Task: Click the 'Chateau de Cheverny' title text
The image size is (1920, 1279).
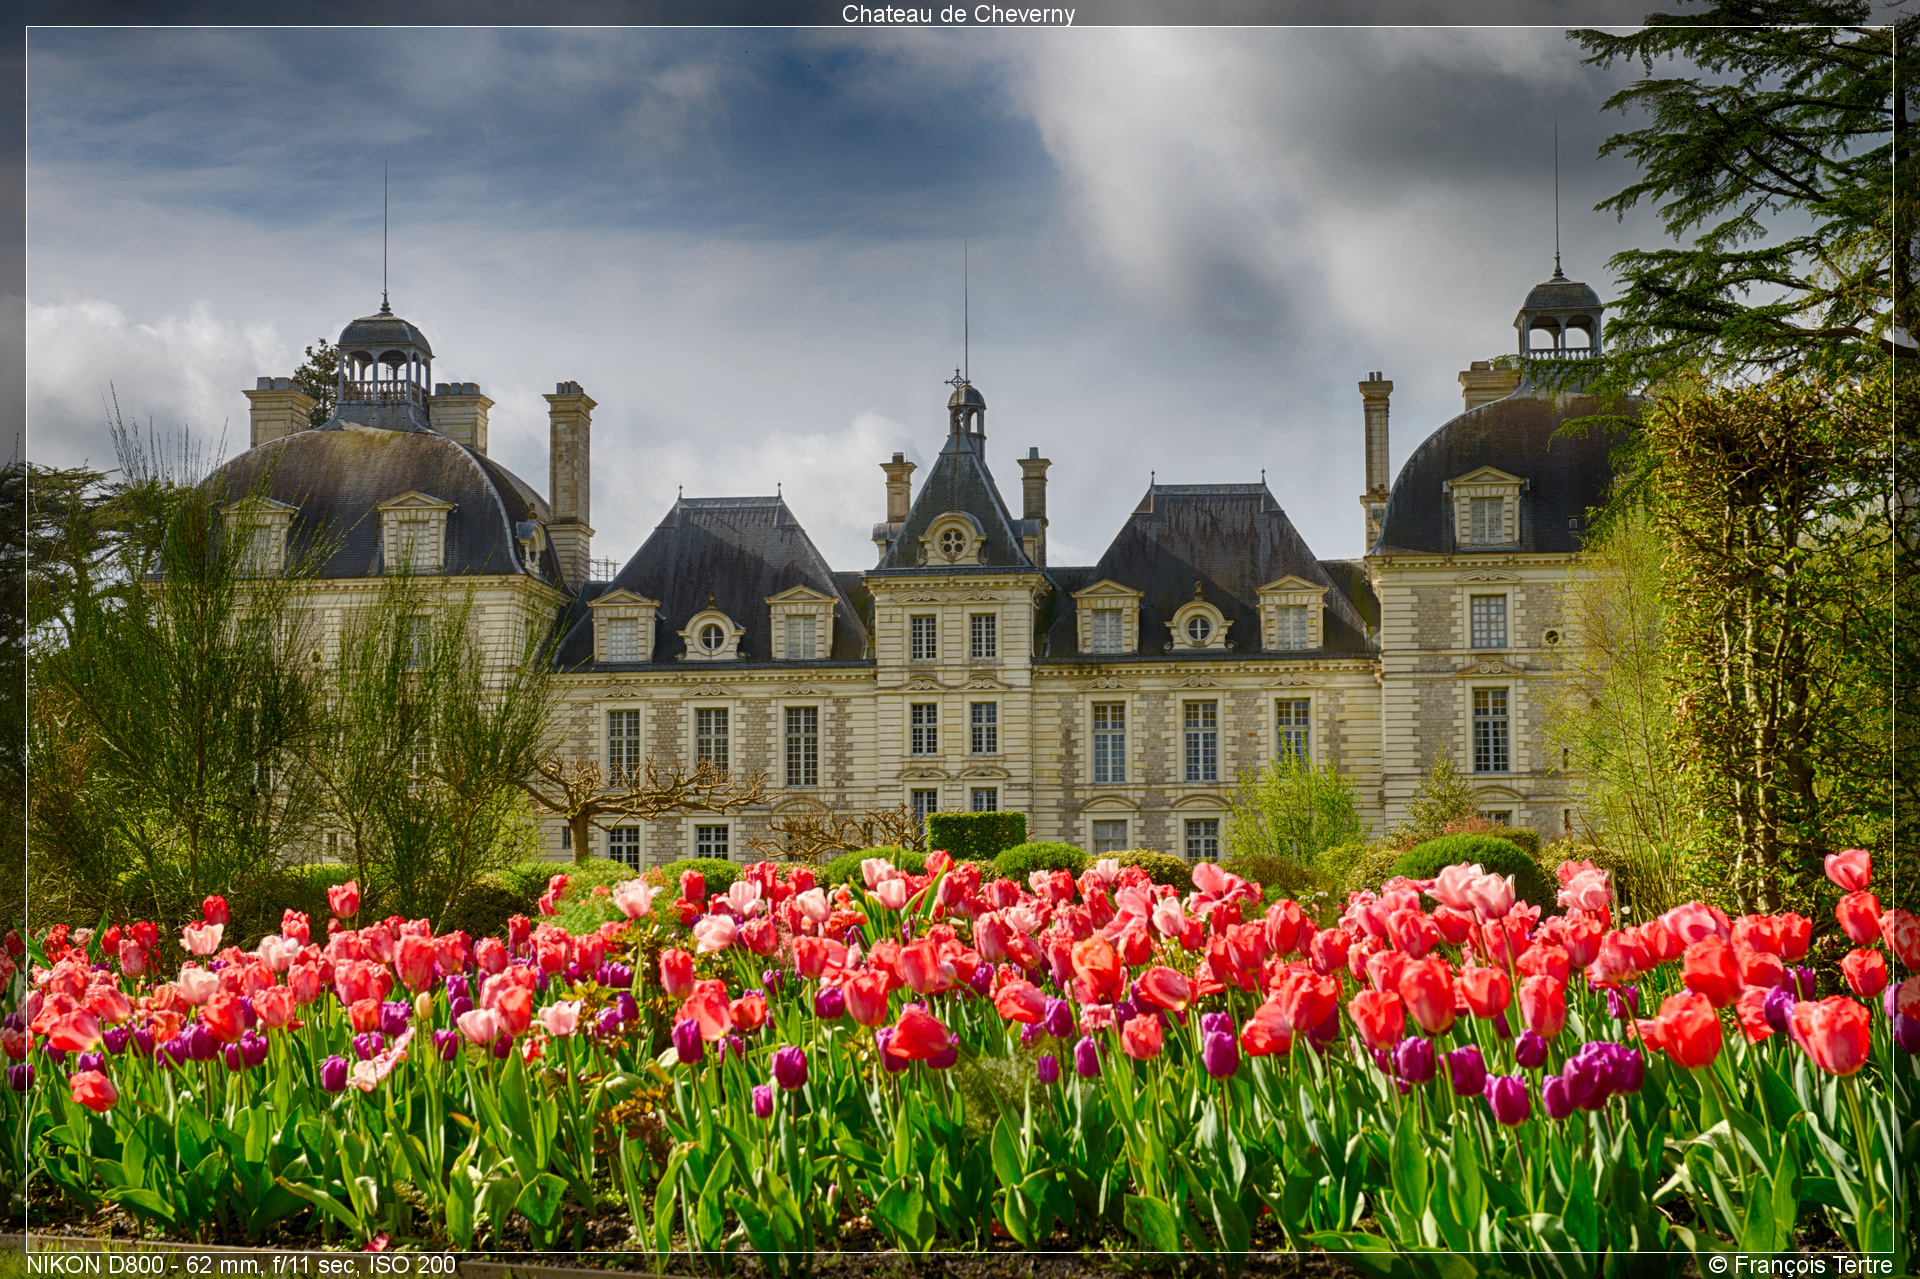Action: (x=958, y=14)
